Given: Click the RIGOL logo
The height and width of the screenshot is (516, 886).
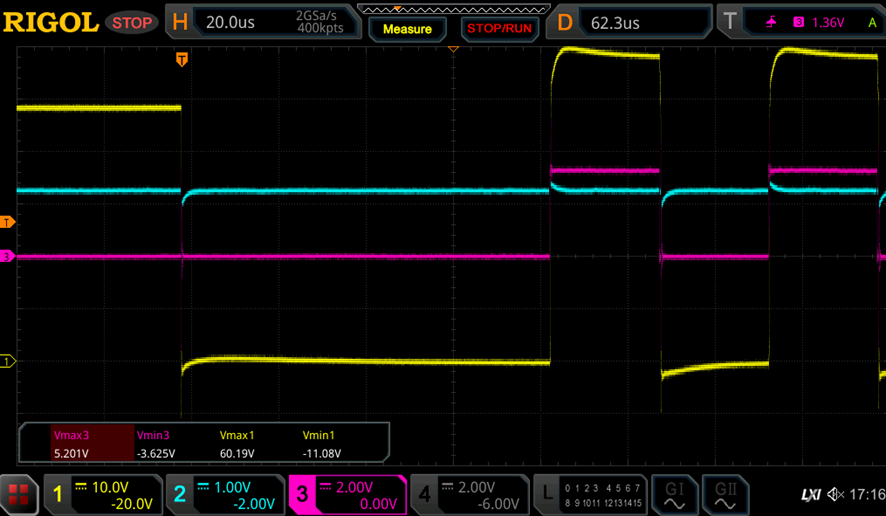Looking at the screenshot, I should pos(51,23).
